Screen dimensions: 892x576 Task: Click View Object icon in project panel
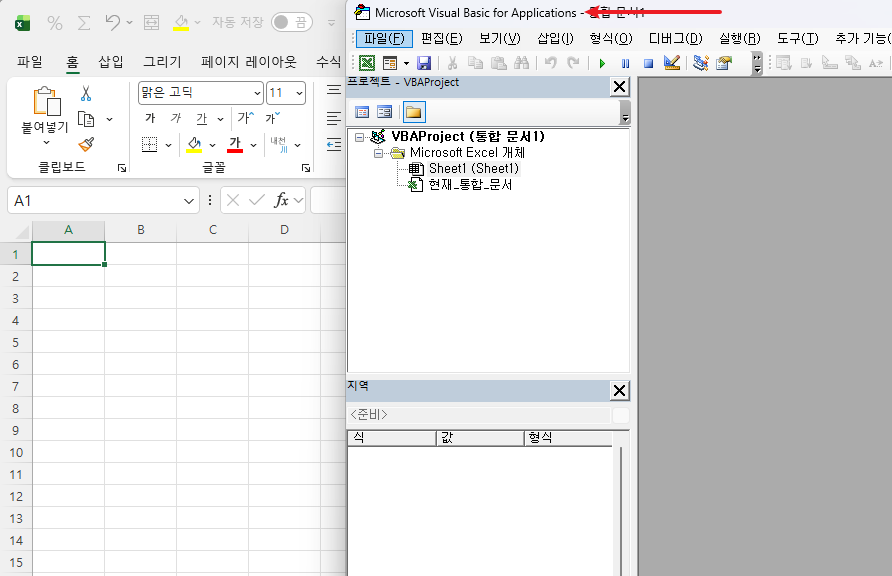click(x=385, y=112)
